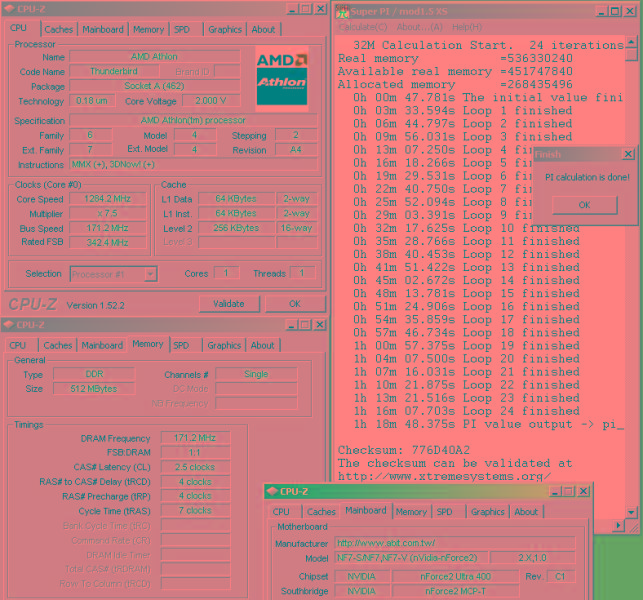
Task: Click the Bus Speed 171.2 MHz field
Action: (x=108, y=228)
